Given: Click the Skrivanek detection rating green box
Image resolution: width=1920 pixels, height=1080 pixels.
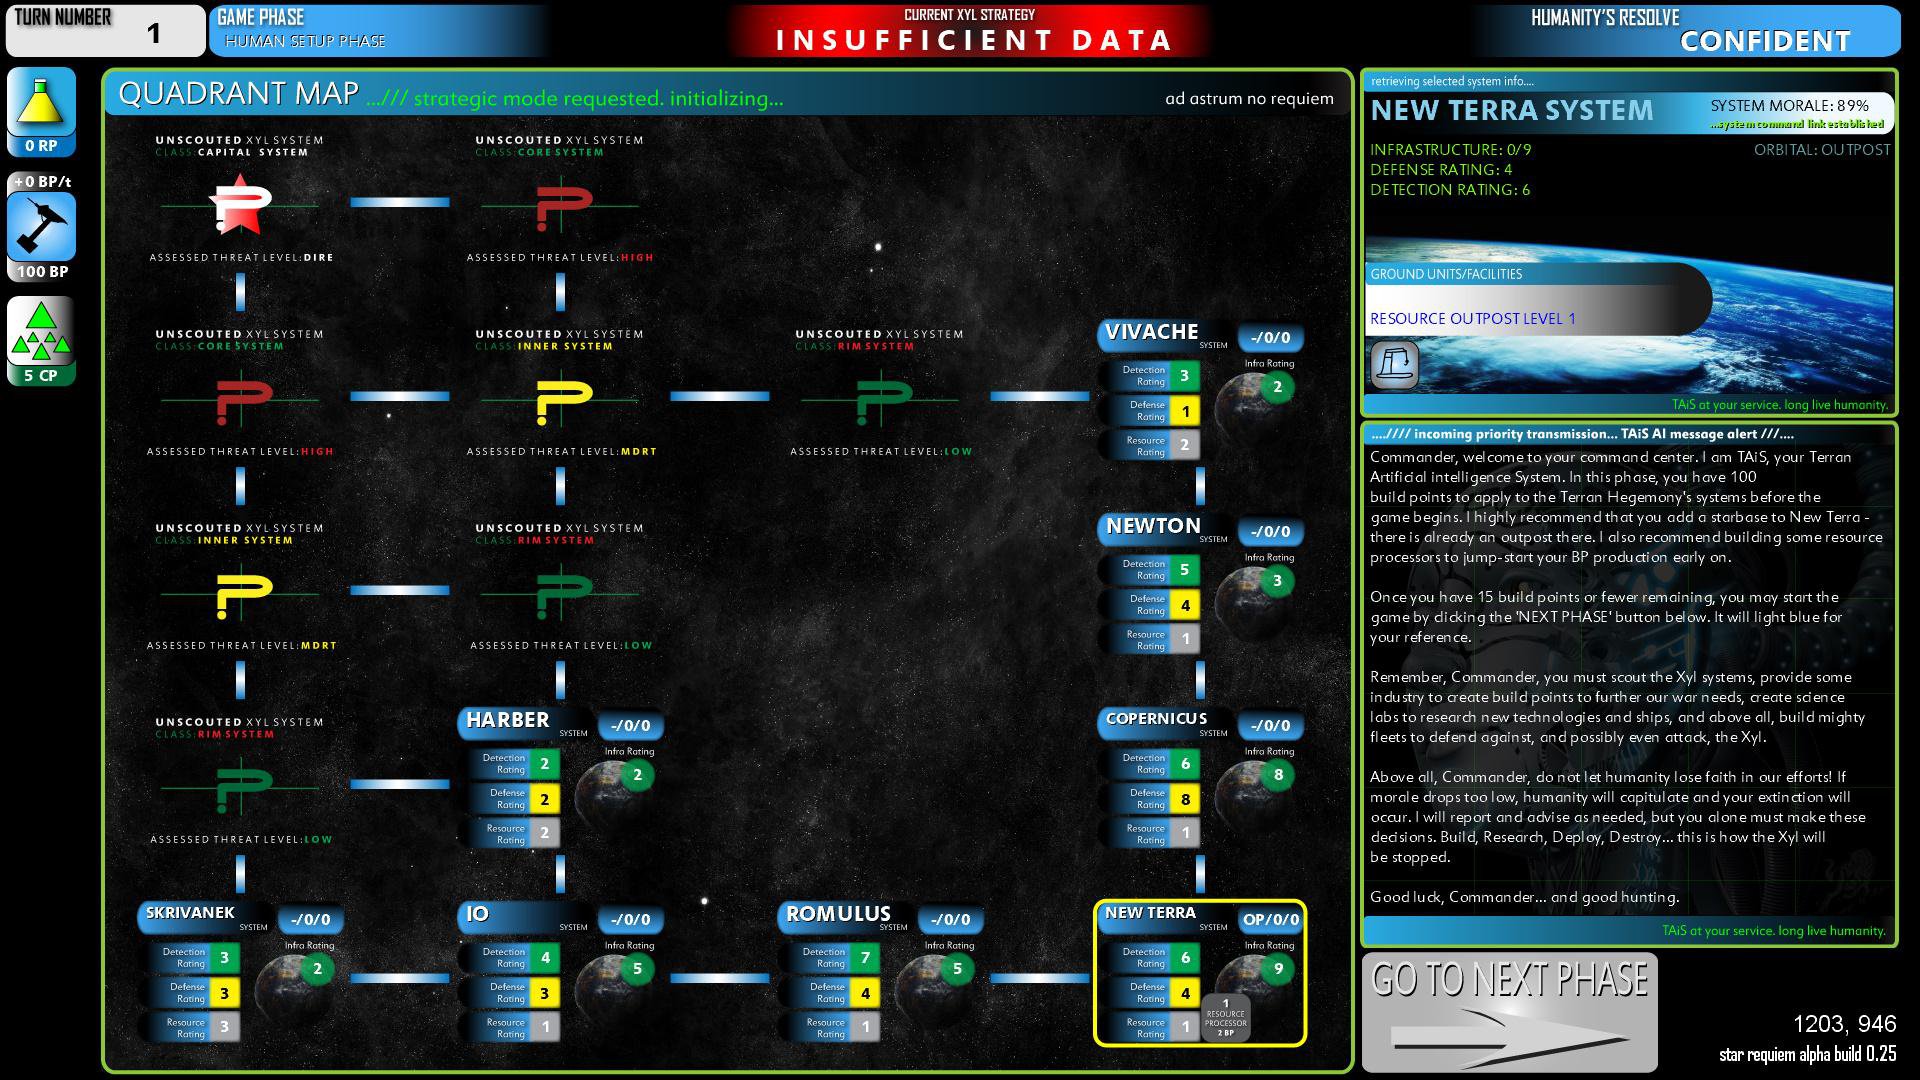Looking at the screenshot, I should click(x=224, y=958).
